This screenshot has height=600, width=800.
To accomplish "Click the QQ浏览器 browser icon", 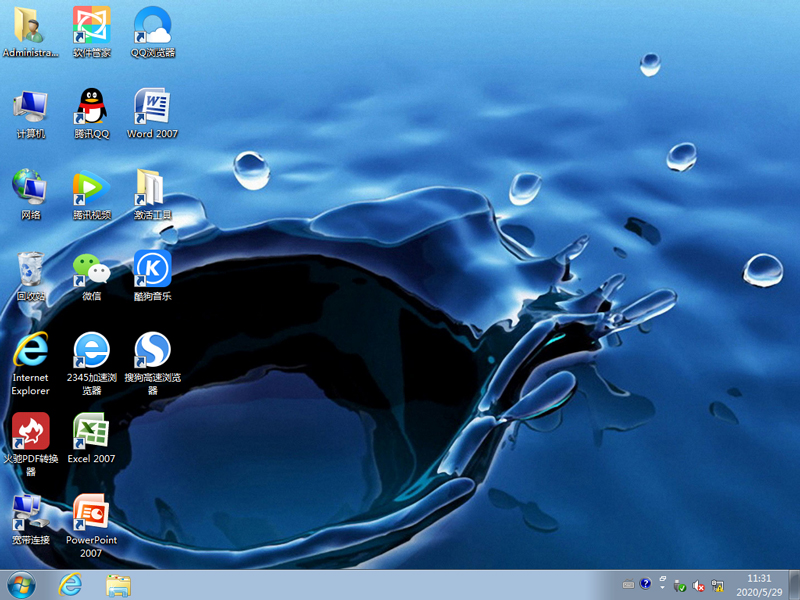I will tap(152, 27).
